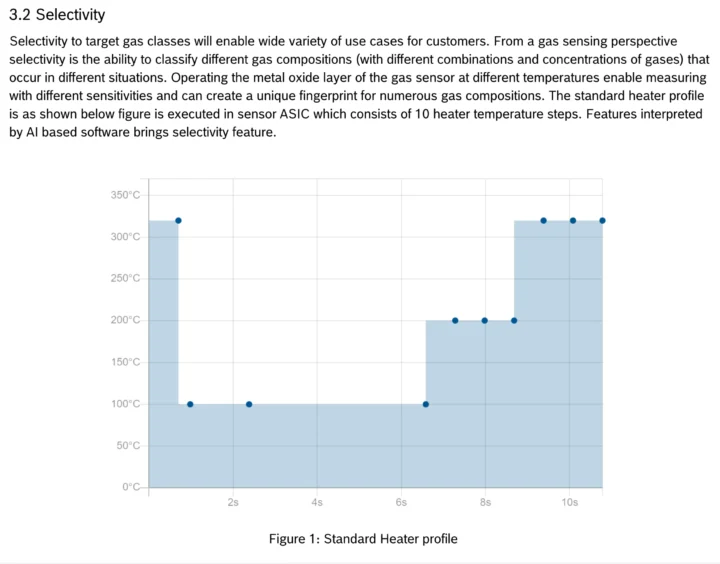Click the "Figure 1: Standard Heater profile" caption
720x564 pixels.
coord(363,539)
